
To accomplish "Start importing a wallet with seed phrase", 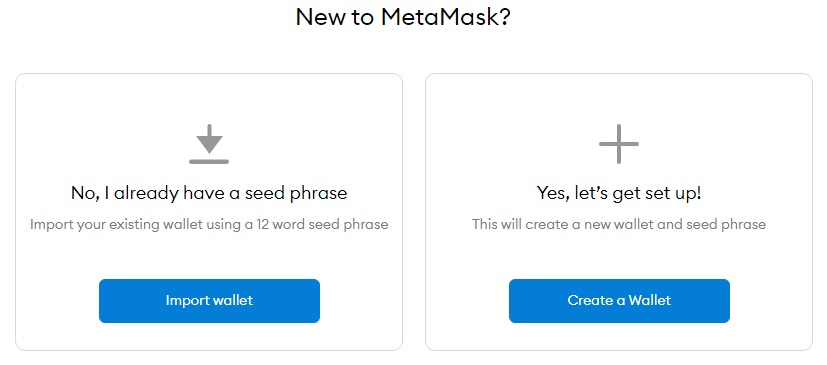I will (209, 301).
